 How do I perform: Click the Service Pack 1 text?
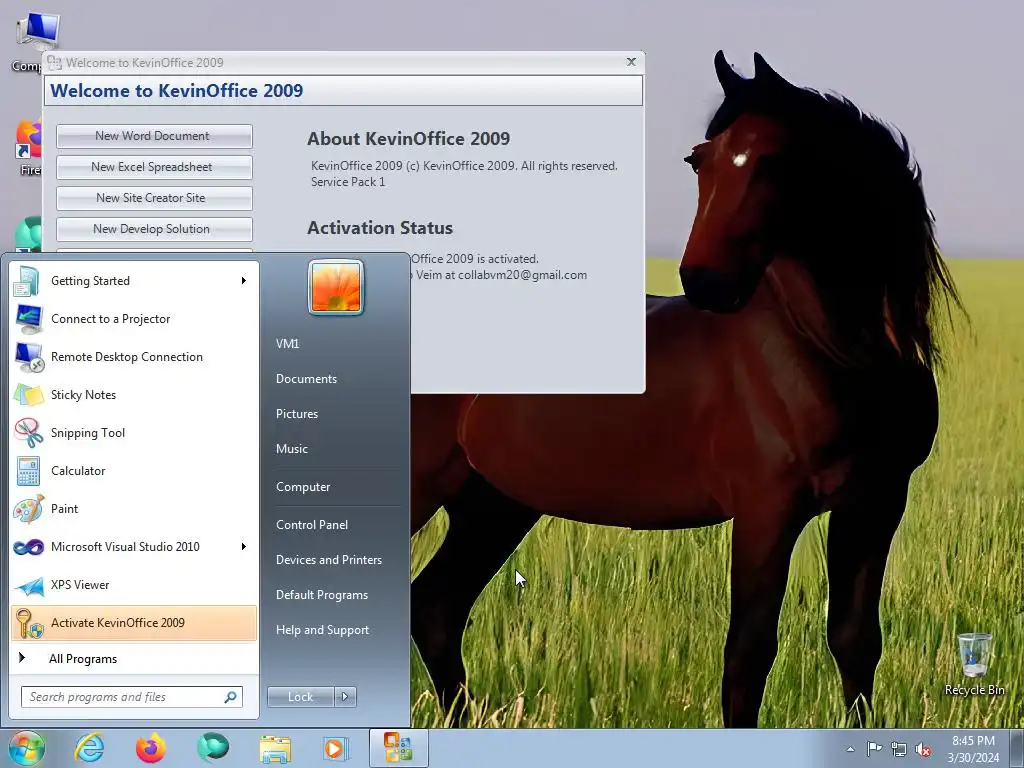pos(348,182)
